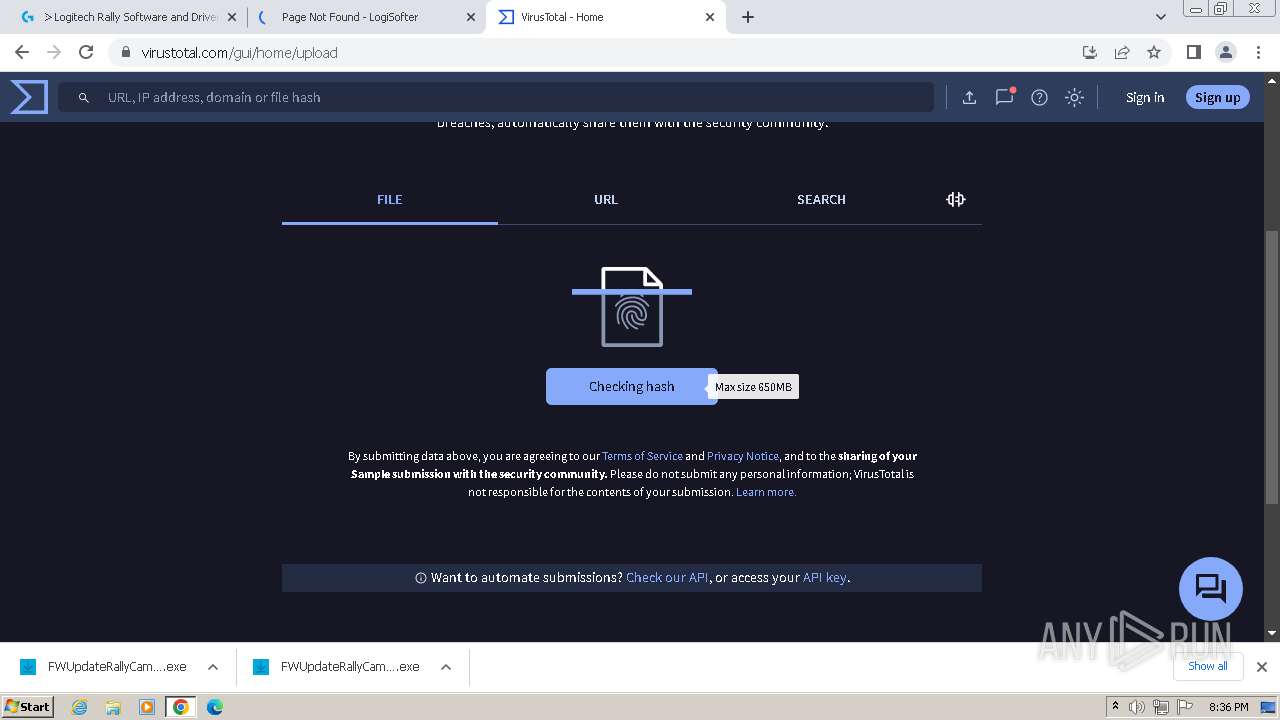This screenshot has height=720, width=1280.
Task: Open the monitor icon tab next to SEARCH
Action: click(x=956, y=199)
